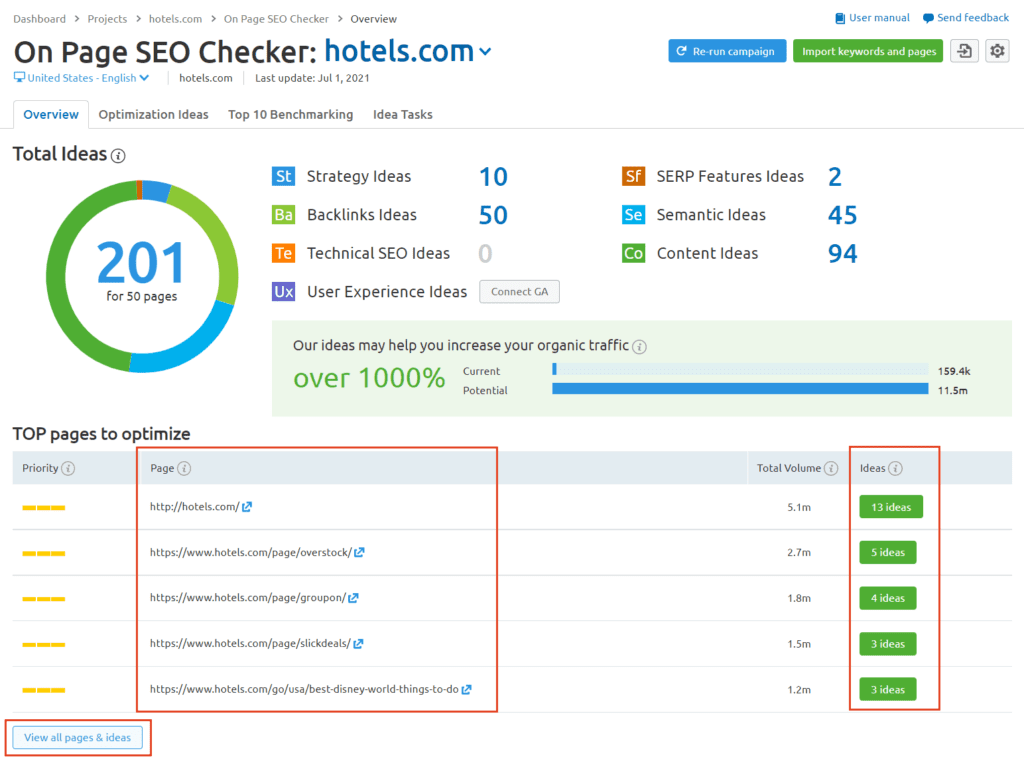Click the page/groupon/ URL link
This screenshot has height=763, width=1024.
(248, 598)
